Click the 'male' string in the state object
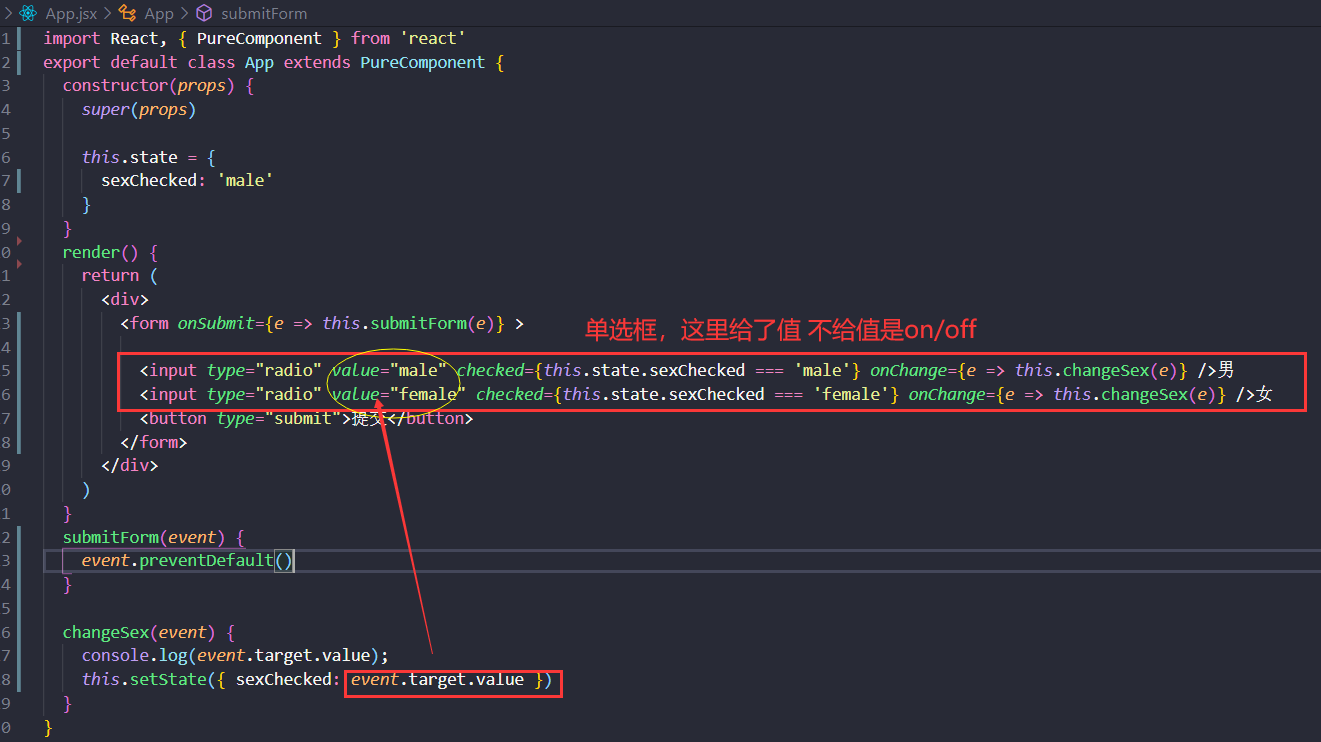 pyautogui.click(x=245, y=180)
